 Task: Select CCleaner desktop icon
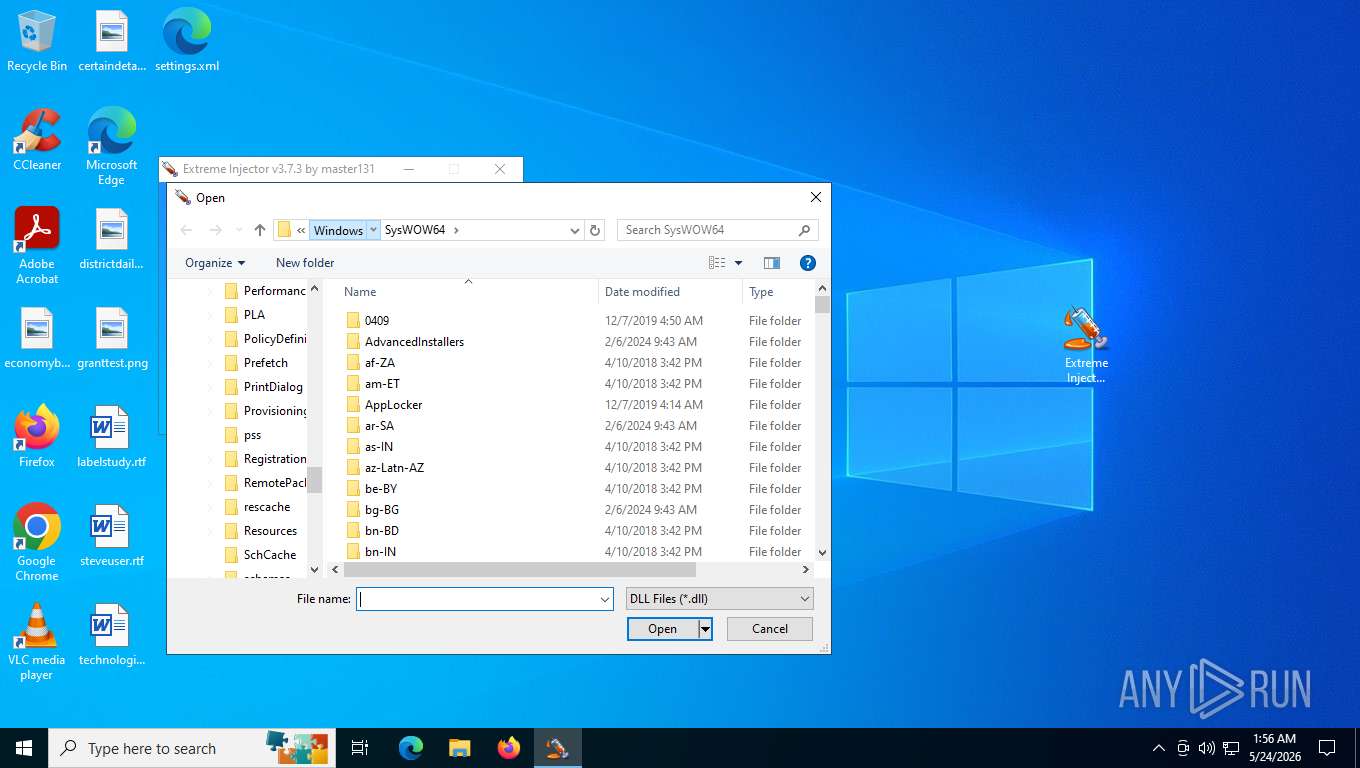[37, 140]
